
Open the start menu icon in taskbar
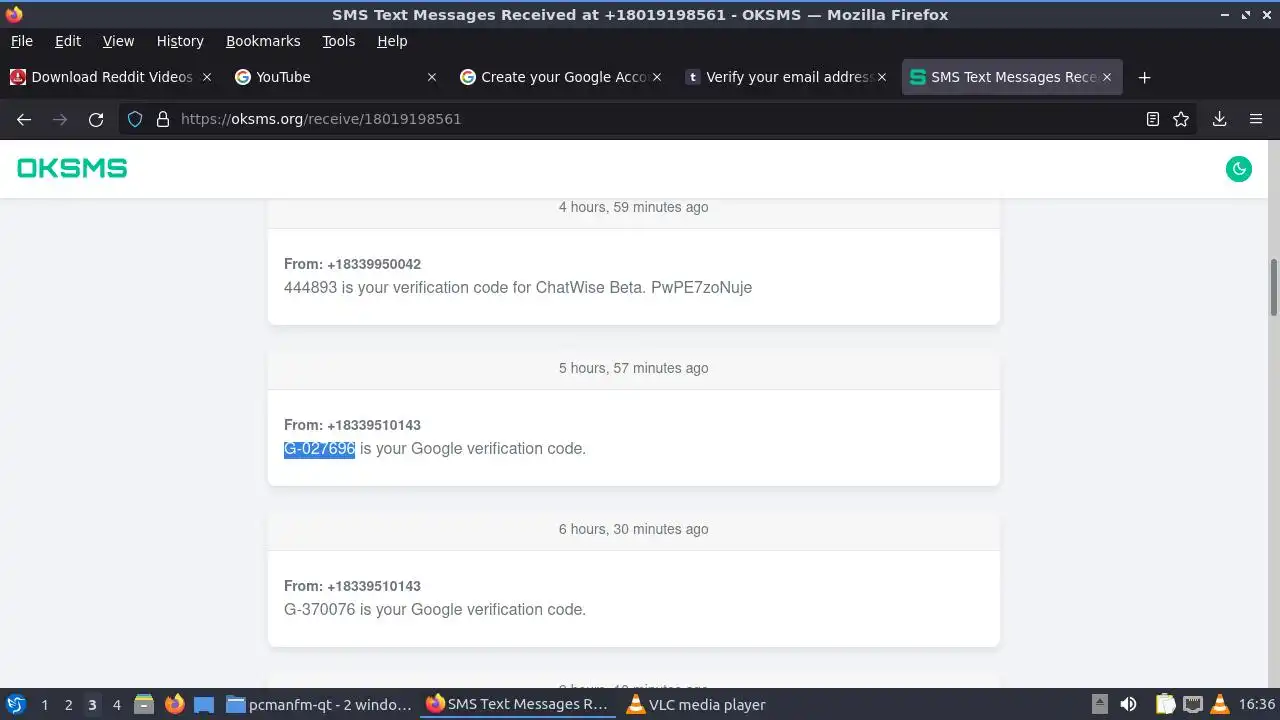pos(15,704)
